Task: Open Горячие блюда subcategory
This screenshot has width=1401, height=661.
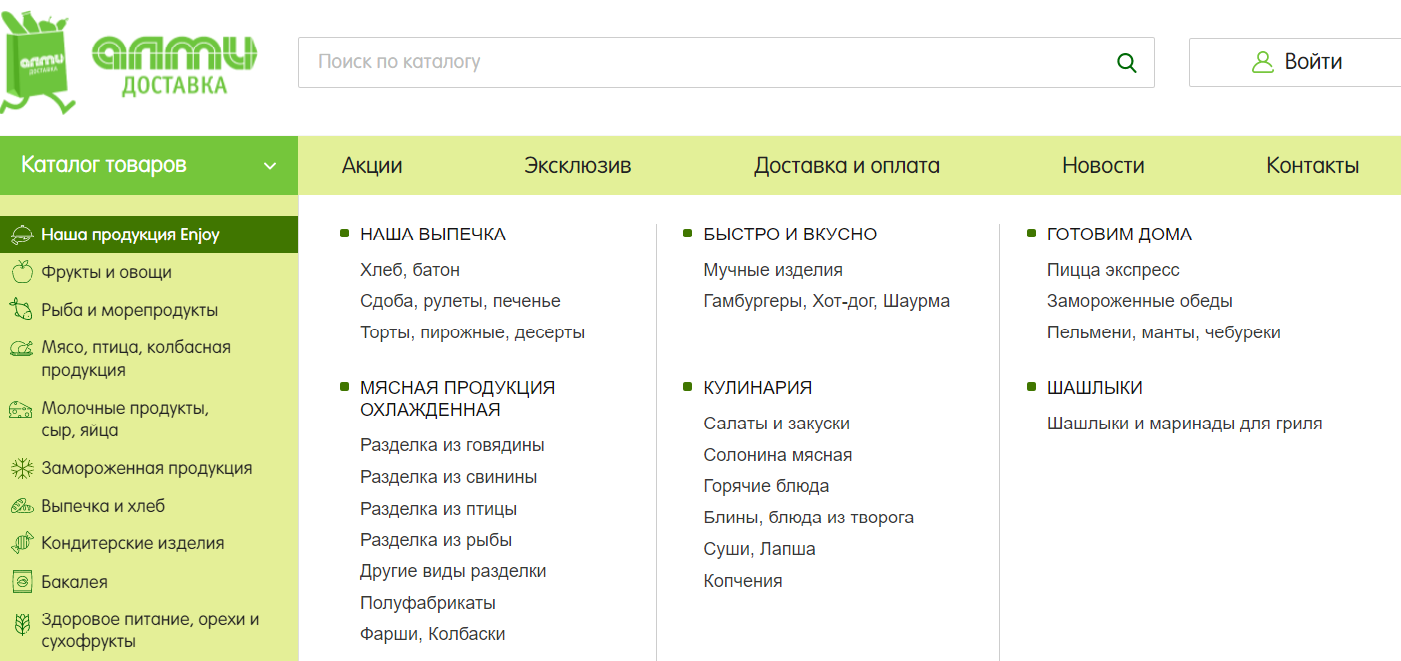Action: coord(767,487)
